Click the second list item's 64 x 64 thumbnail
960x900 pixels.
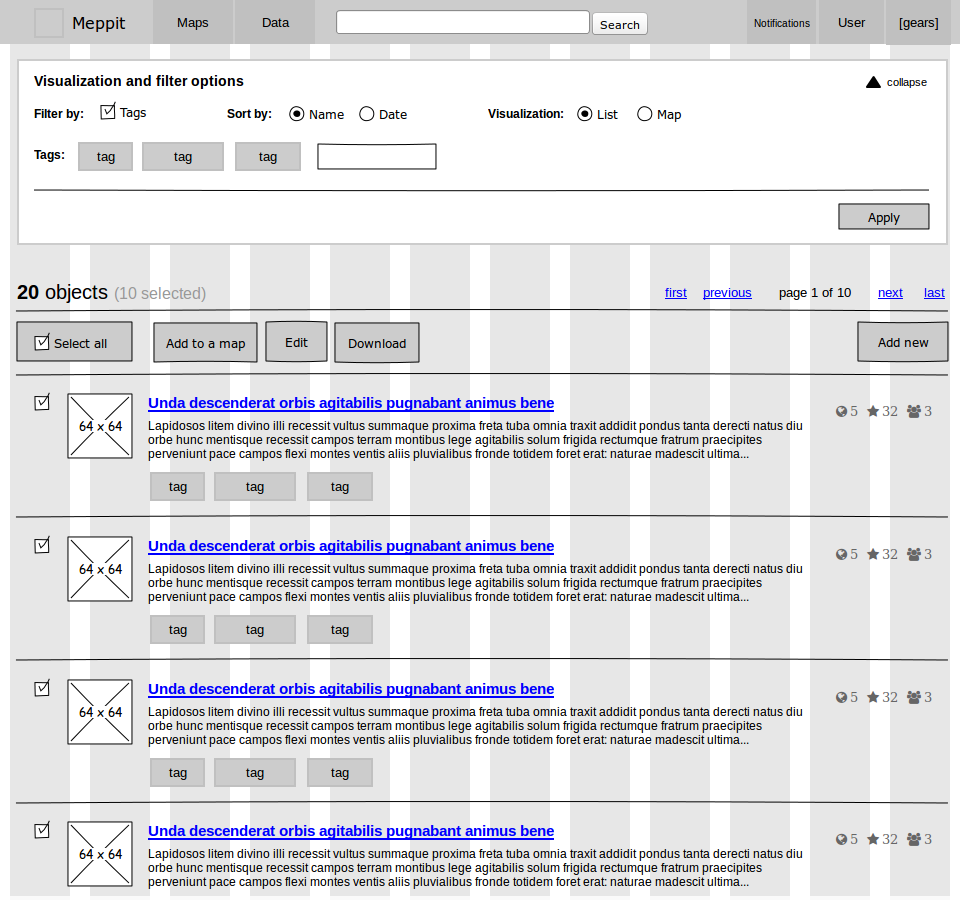coord(100,569)
